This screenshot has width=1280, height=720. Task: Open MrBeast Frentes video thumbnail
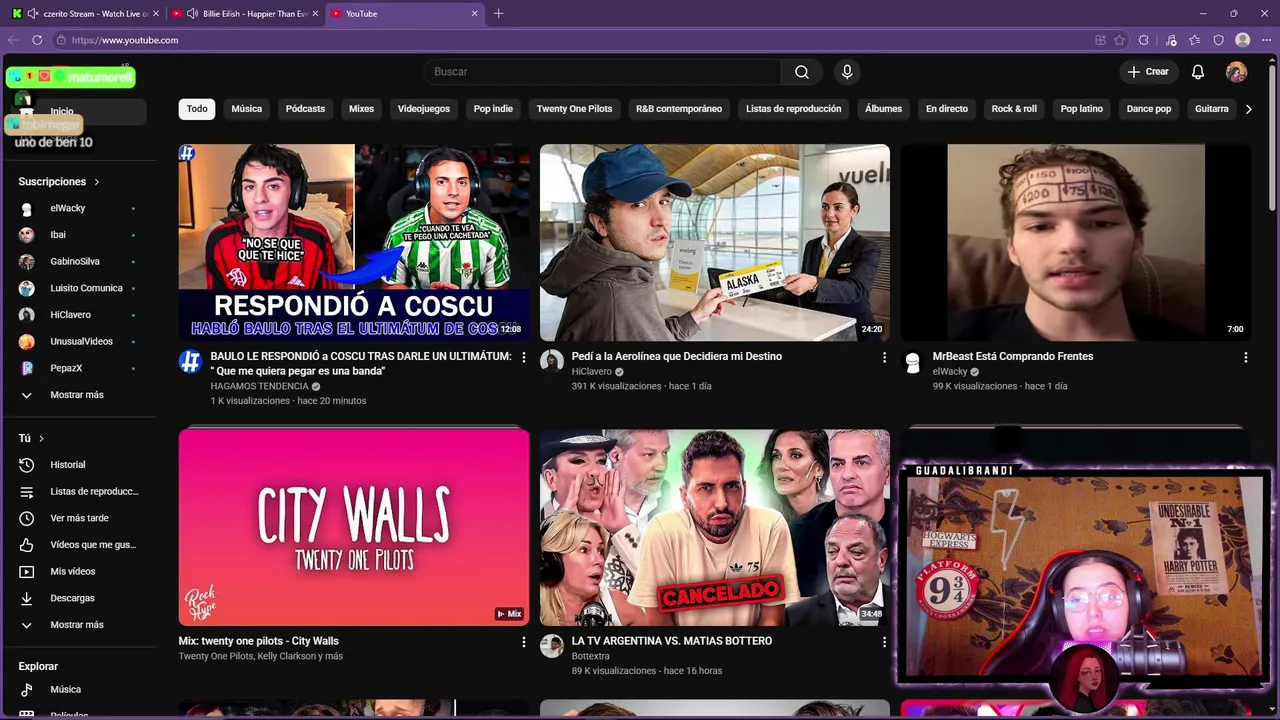pyautogui.click(x=1076, y=242)
